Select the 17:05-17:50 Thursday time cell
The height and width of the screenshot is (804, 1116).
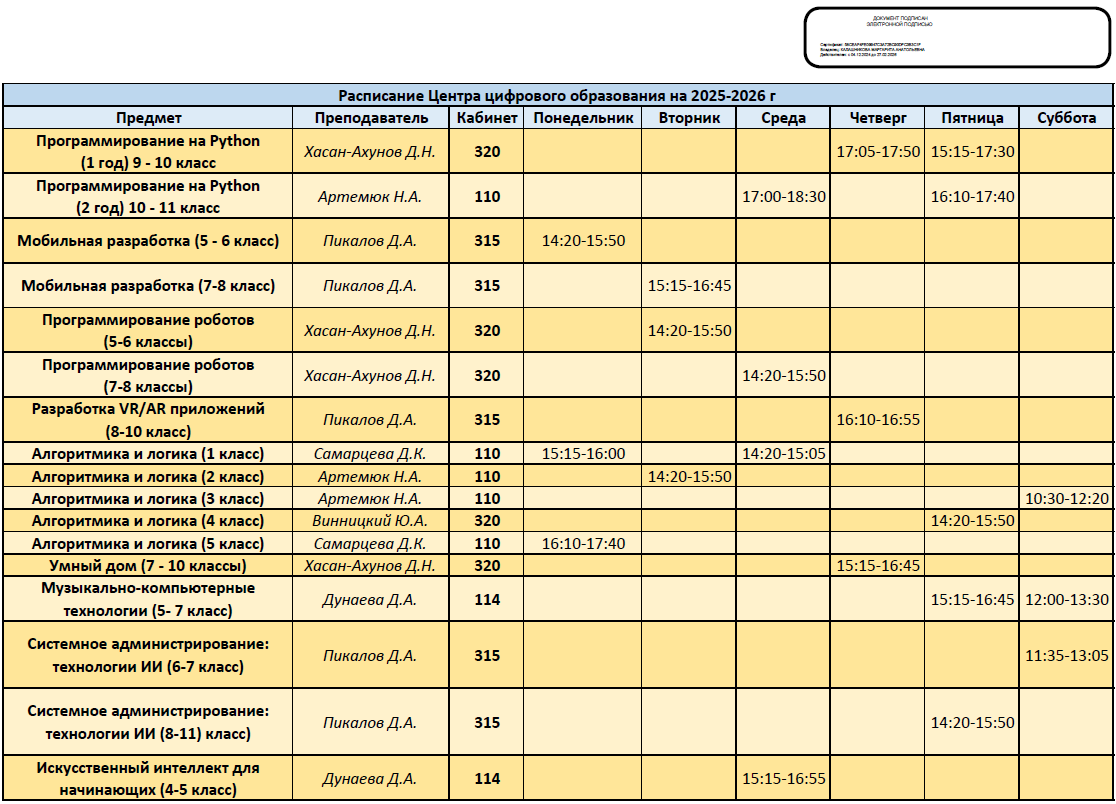877,152
